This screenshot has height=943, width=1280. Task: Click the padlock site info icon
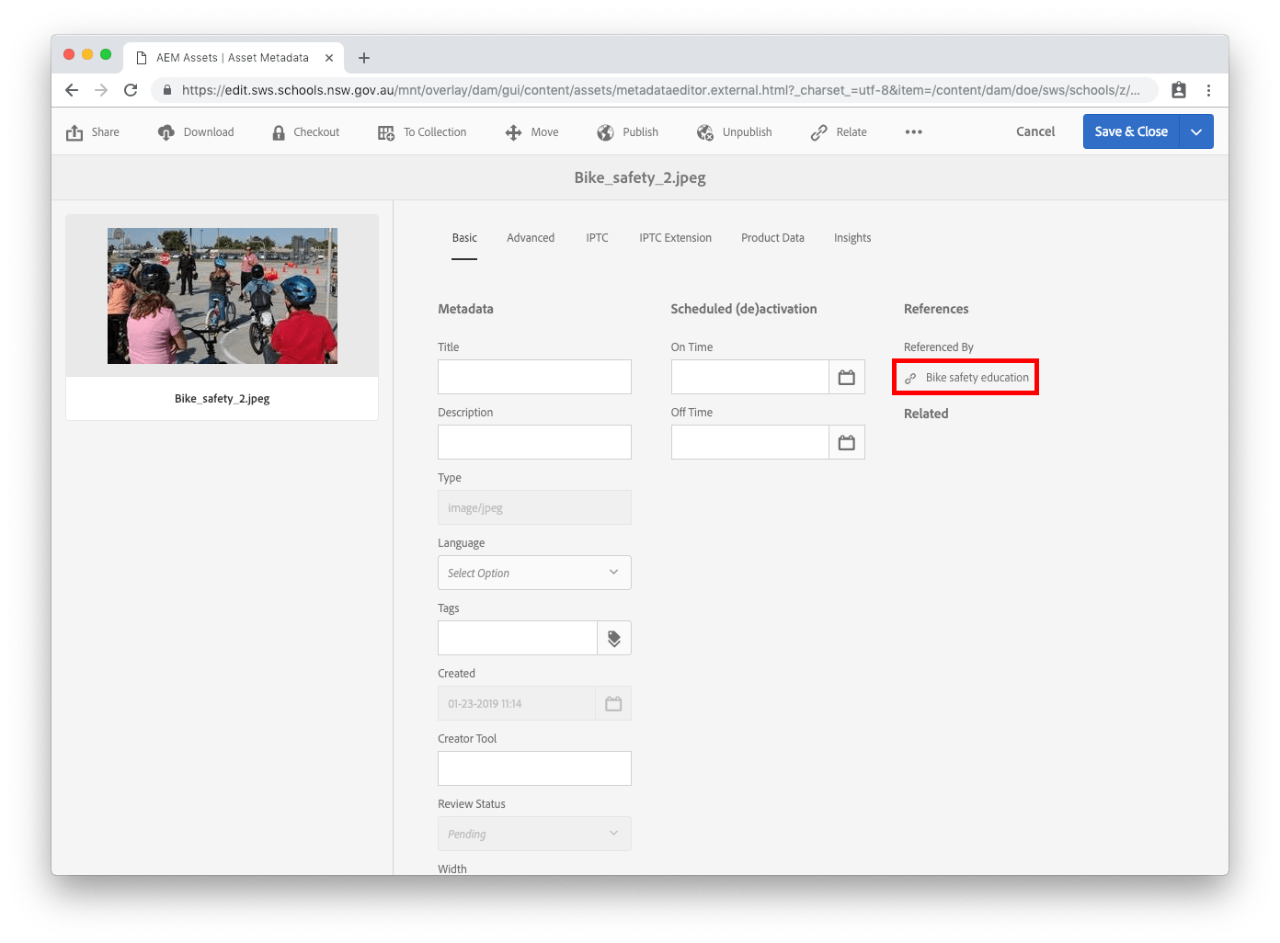167,90
